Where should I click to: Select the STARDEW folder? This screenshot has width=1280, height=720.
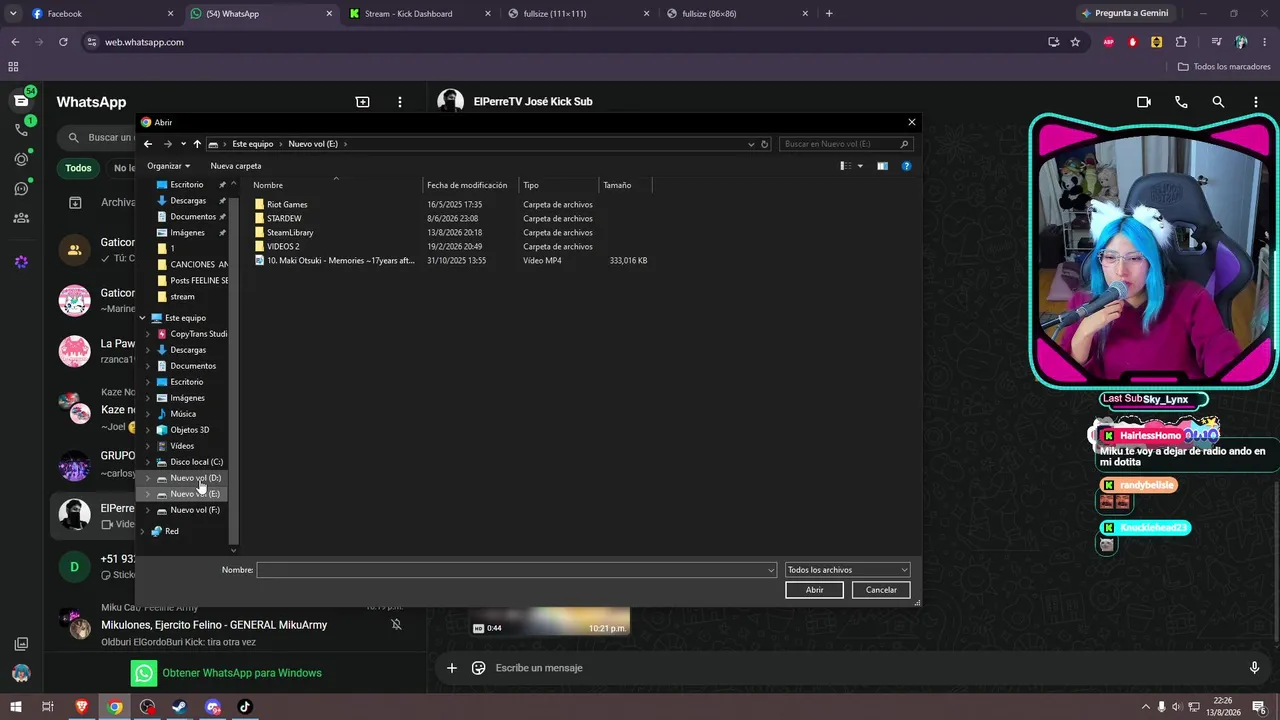284,219
